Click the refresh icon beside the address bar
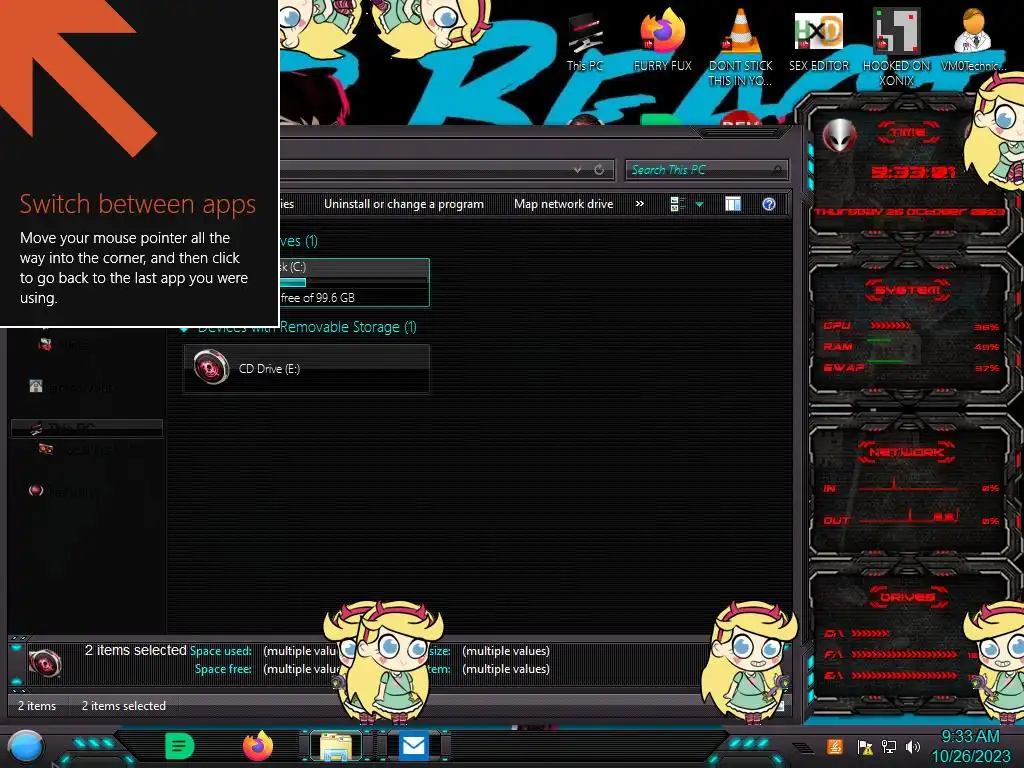The height and width of the screenshot is (768, 1024). pyautogui.click(x=599, y=170)
